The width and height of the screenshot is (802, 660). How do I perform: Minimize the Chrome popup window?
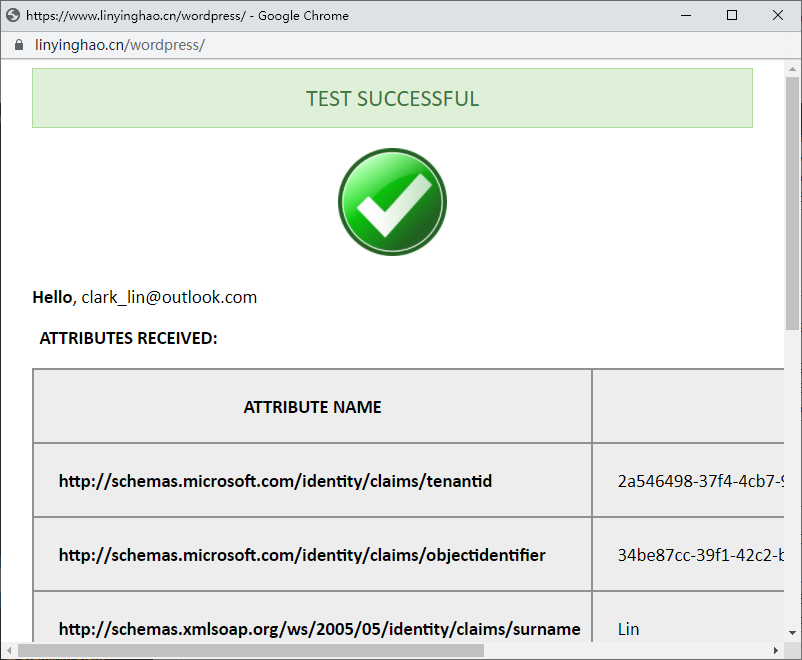tap(686, 15)
